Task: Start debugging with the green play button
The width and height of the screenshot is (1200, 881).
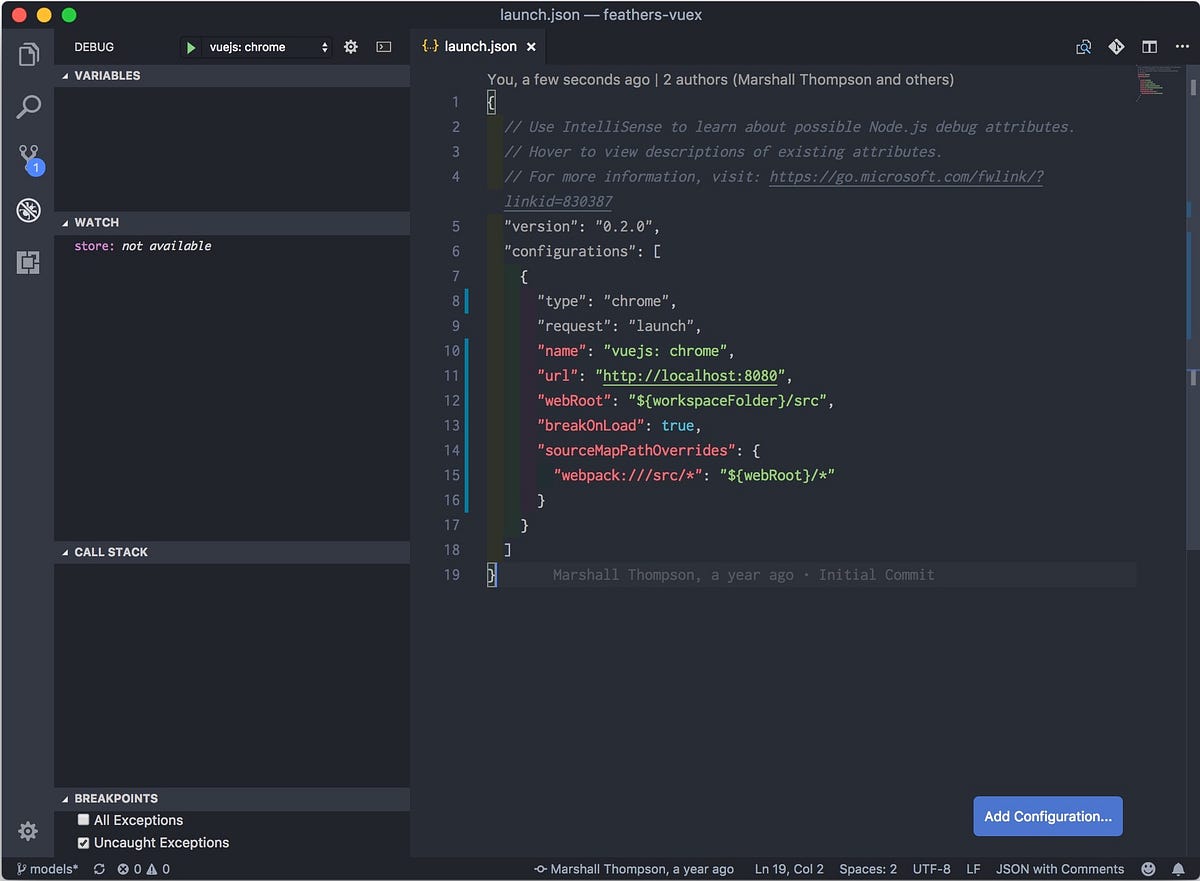Action: [x=190, y=46]
